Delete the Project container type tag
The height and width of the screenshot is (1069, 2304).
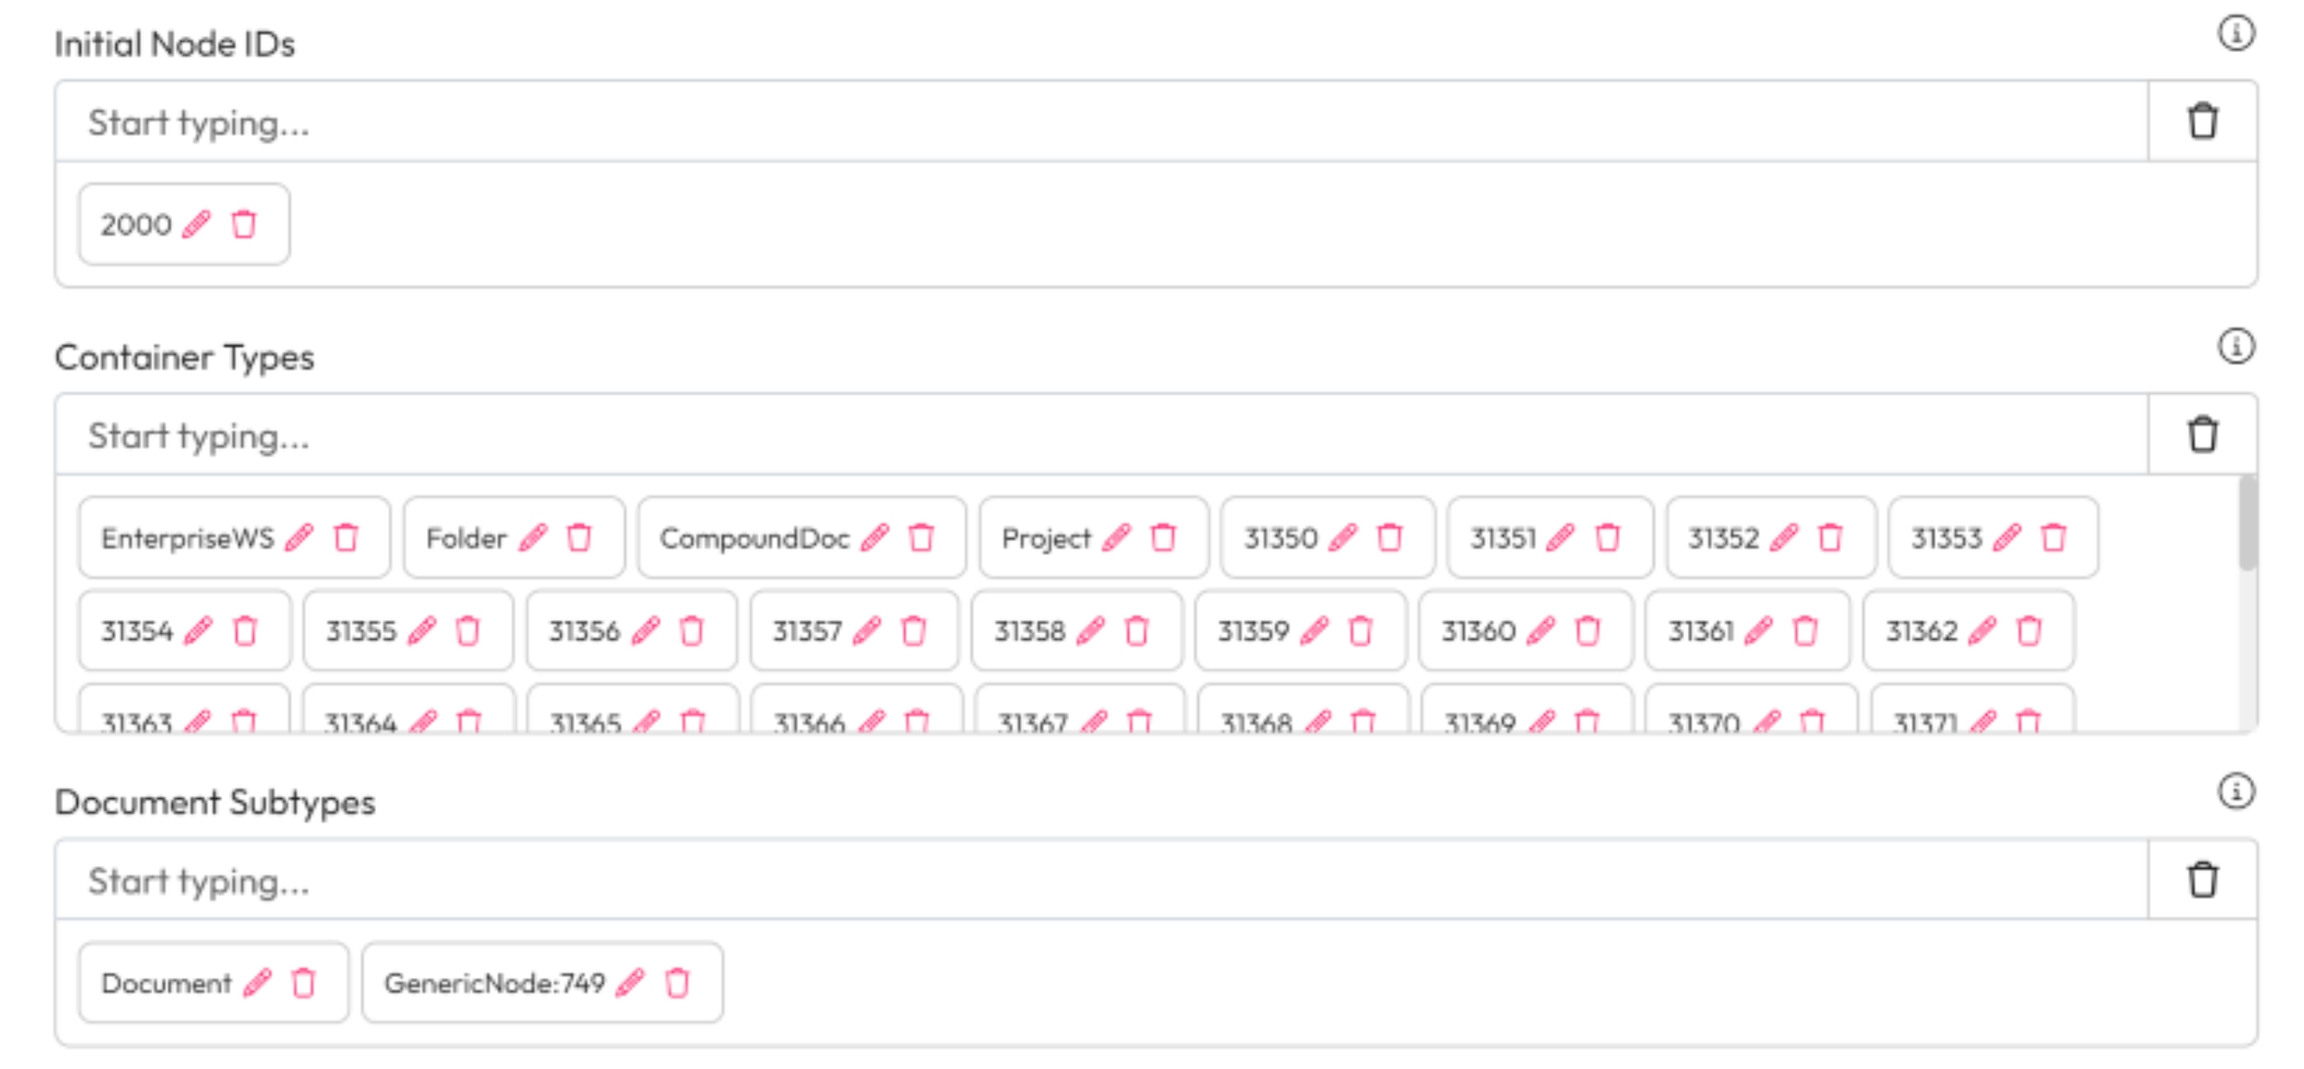tap(1163, 538)
